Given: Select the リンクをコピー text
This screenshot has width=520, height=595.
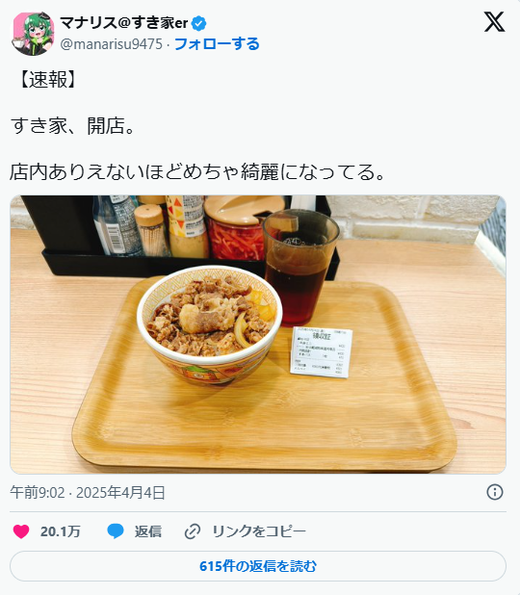Looking at the screenshot, I should coord(259,531).
